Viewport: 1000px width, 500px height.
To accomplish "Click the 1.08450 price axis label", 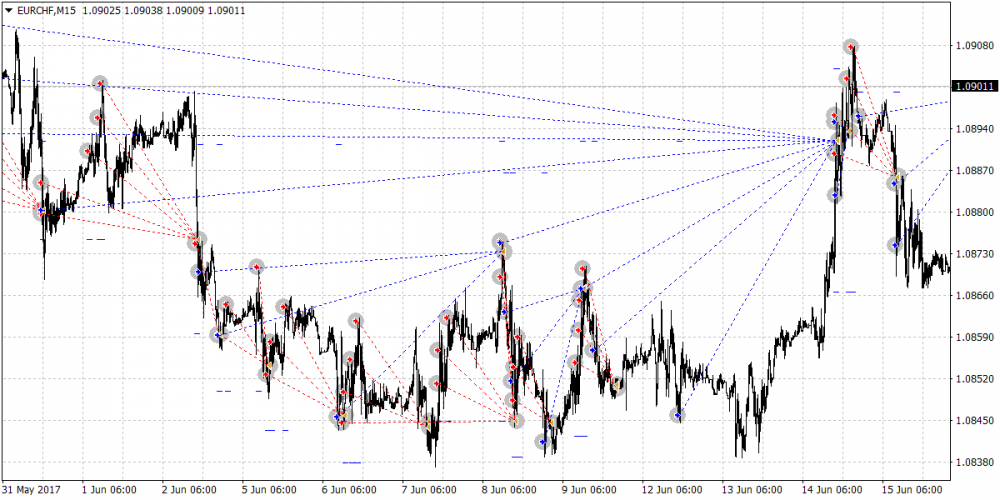I will tap(973, 421).
